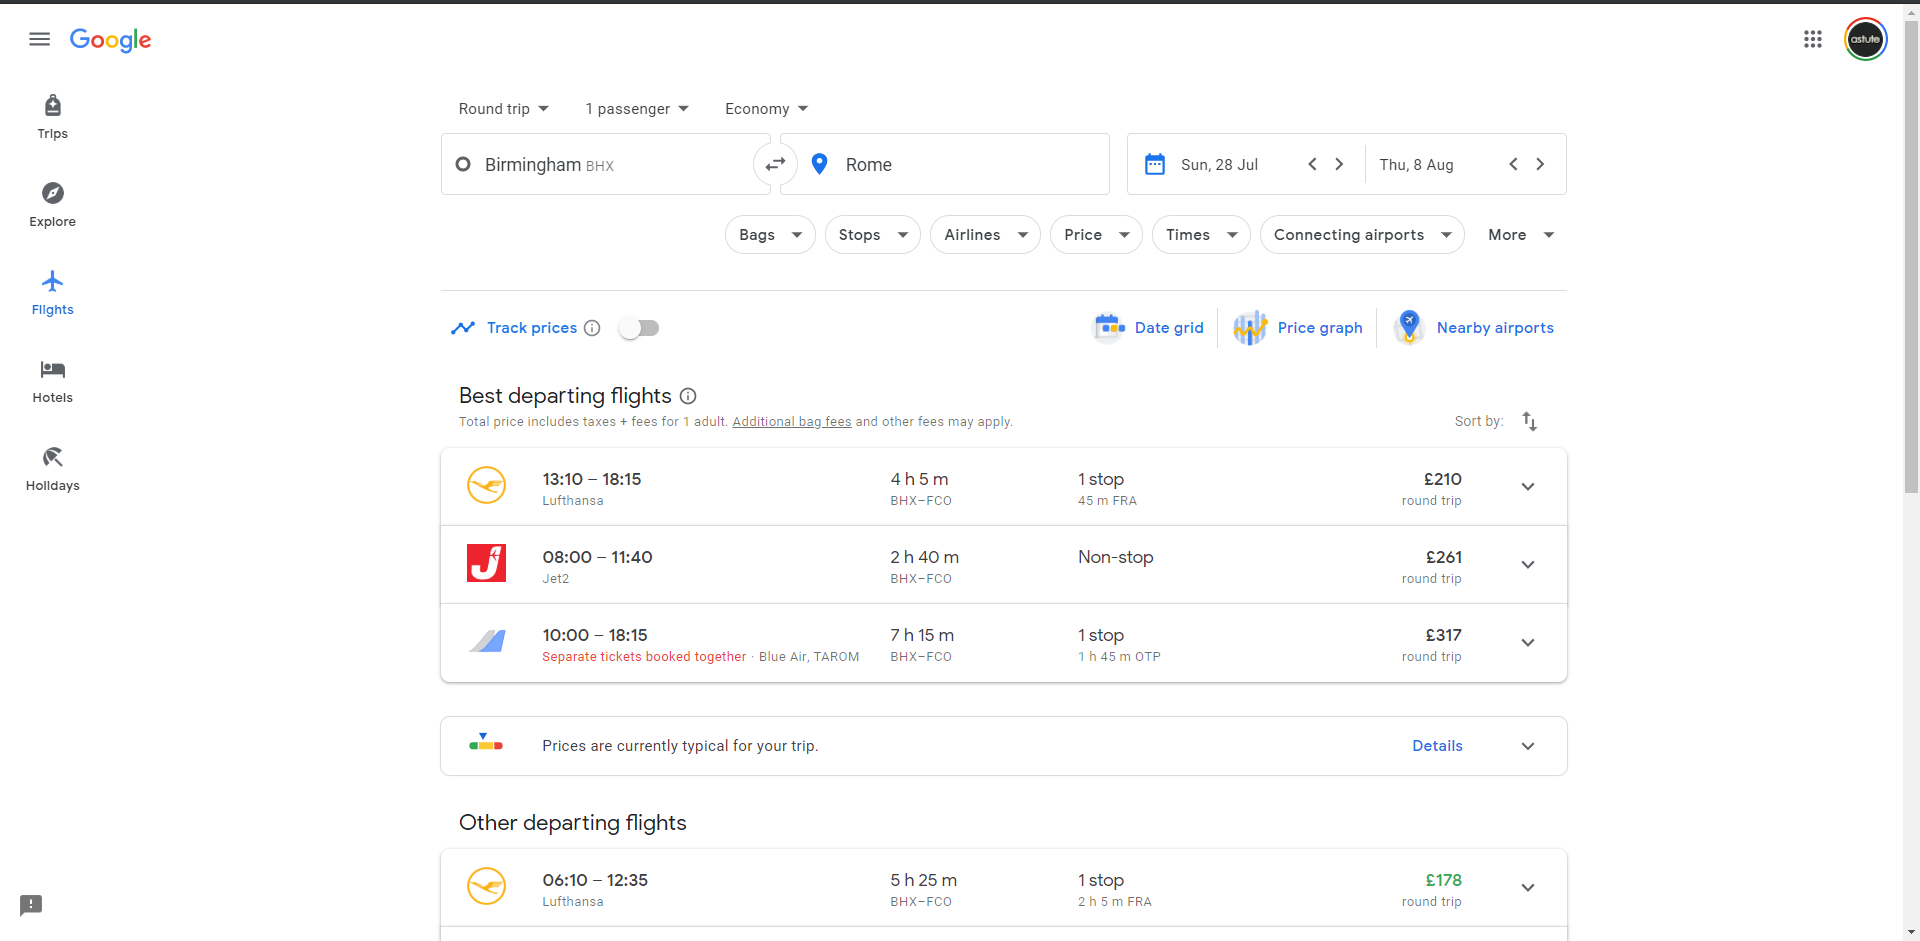Open the Explore section in sidebar
The image size is (1920, 941).
(52, 204)
